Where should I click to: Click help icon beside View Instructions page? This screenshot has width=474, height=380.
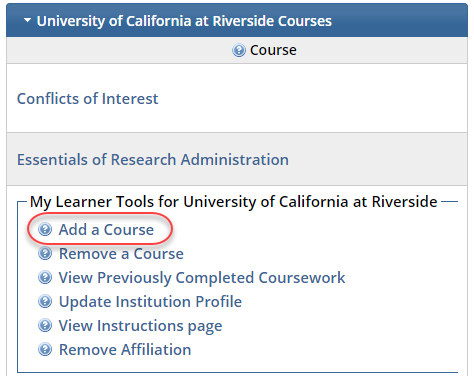45,325
